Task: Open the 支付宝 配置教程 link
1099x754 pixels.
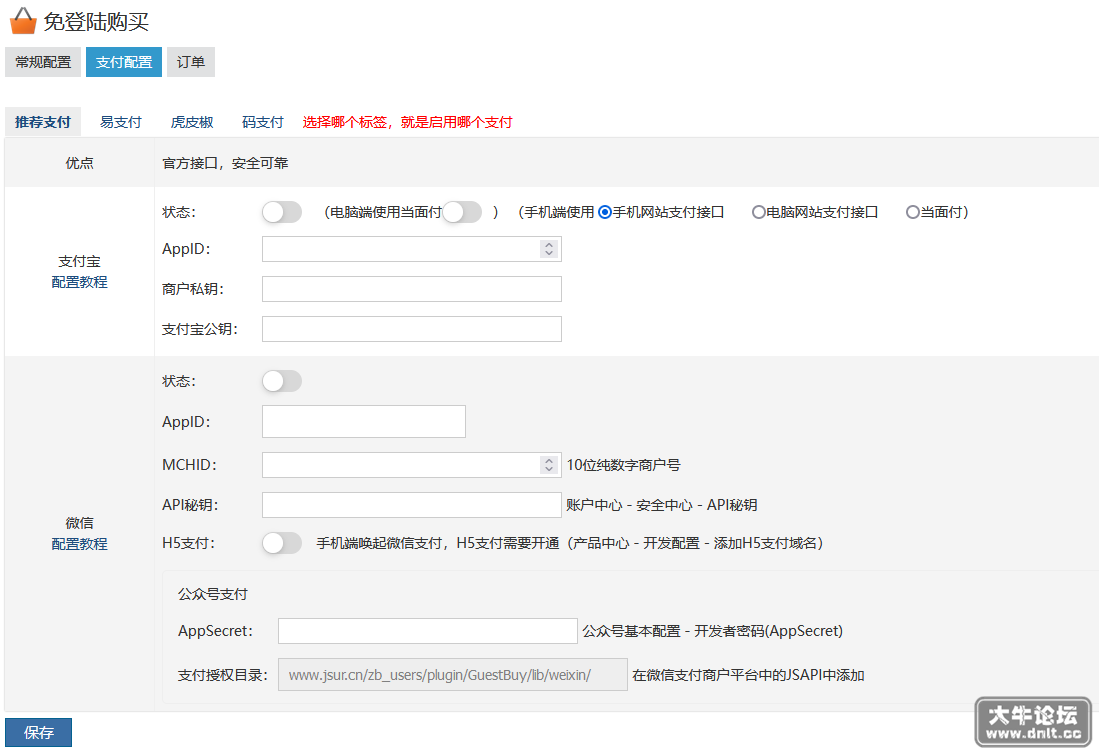Action: 79,282
